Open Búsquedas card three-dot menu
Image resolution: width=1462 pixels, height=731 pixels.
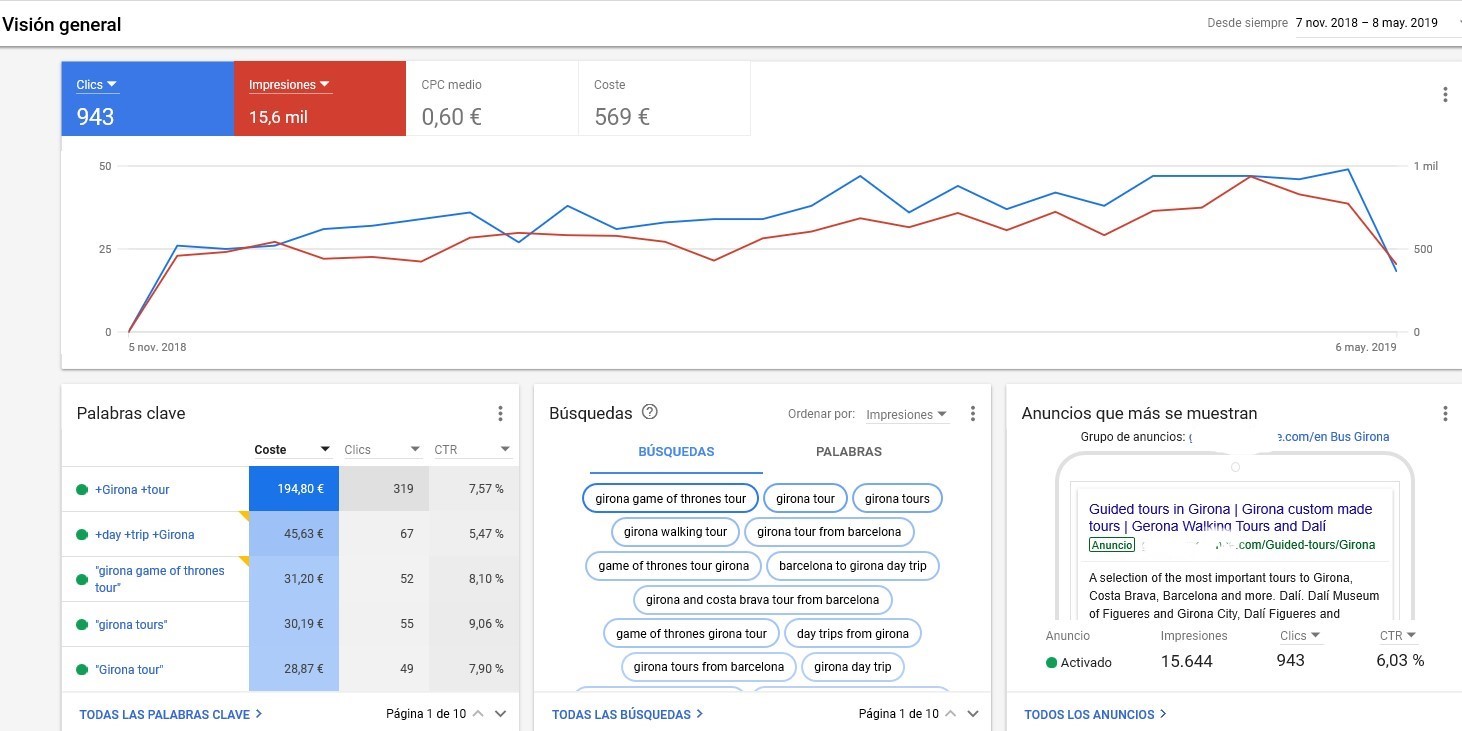(x=972, y=414)
